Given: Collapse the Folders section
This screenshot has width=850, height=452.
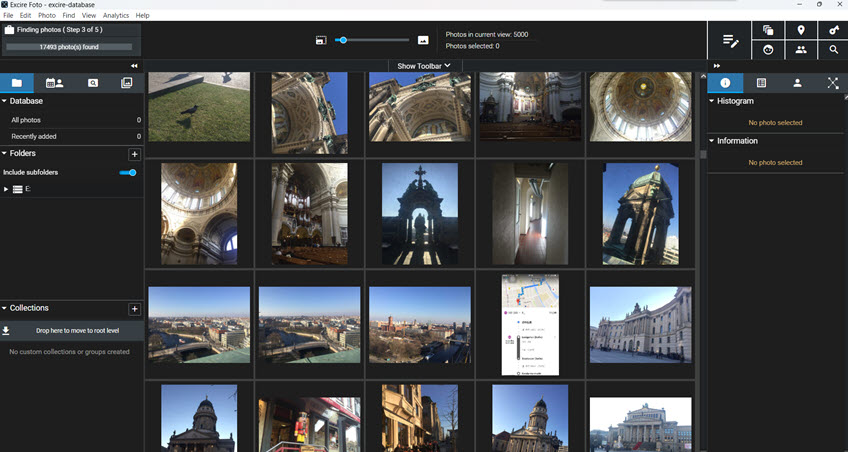Looking at the screenshot, I should tap(4, 153).
